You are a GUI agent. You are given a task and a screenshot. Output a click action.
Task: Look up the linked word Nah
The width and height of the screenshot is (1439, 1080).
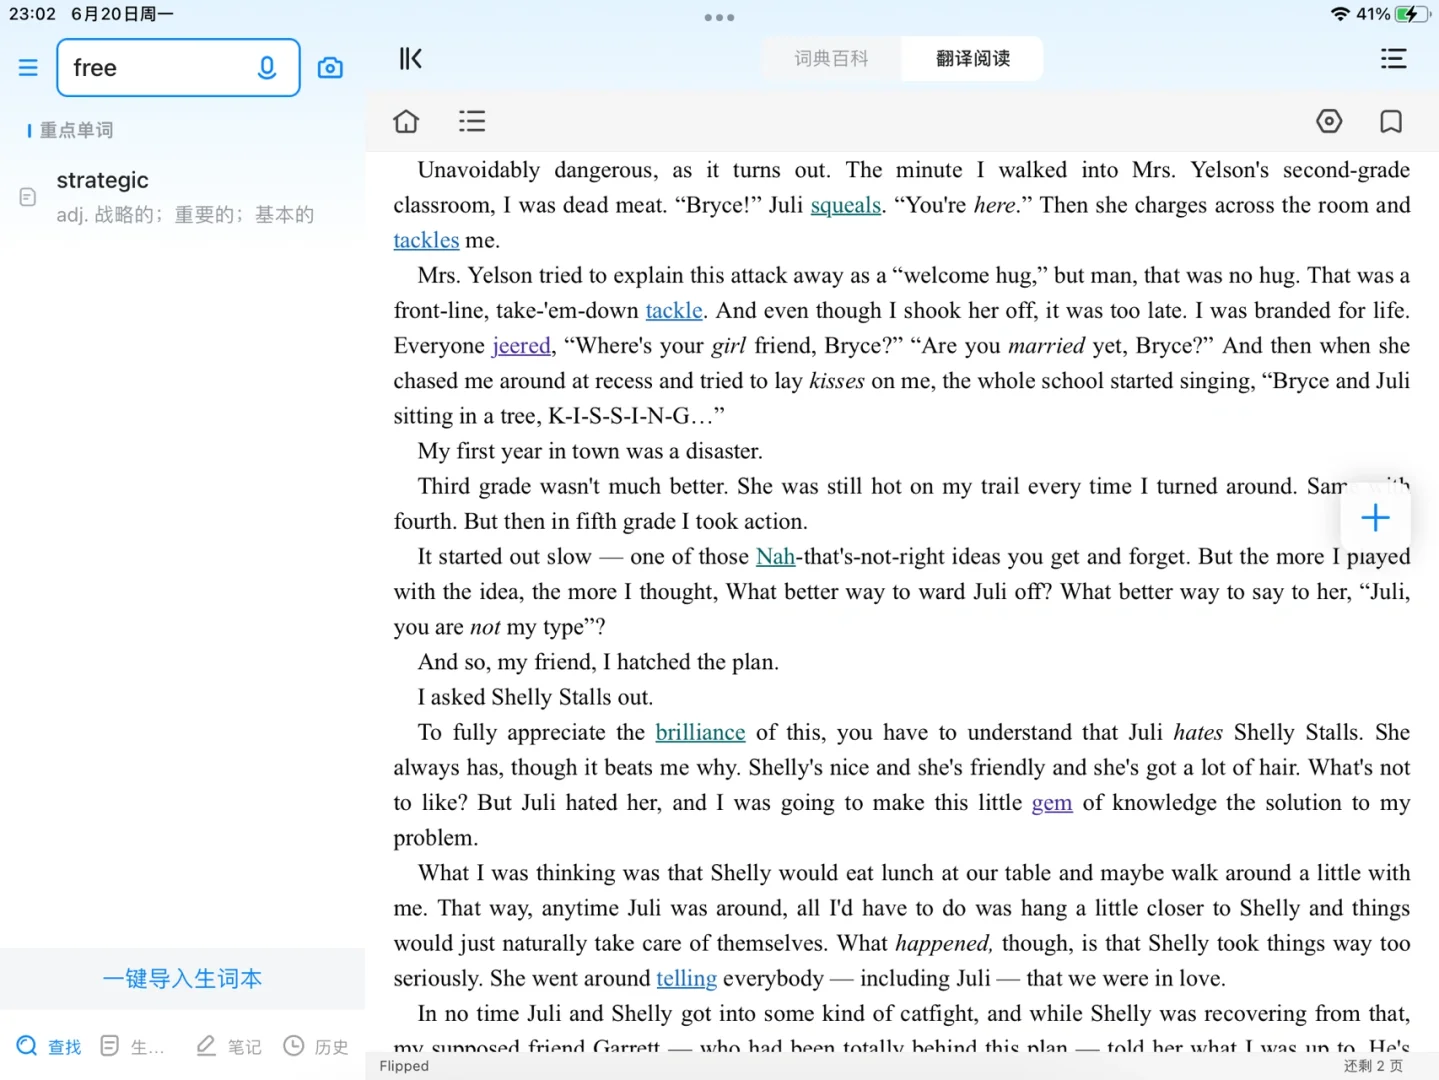(775, 556)
